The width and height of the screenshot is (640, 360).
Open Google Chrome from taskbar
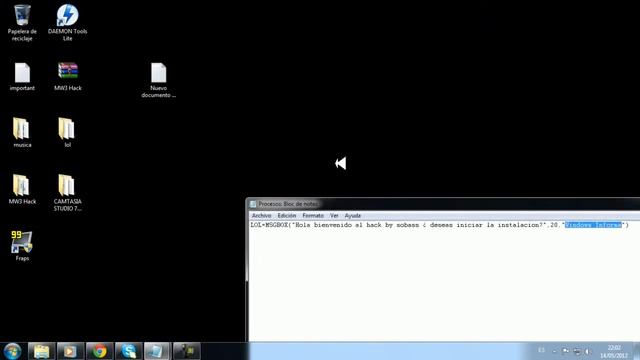point(99,351)
